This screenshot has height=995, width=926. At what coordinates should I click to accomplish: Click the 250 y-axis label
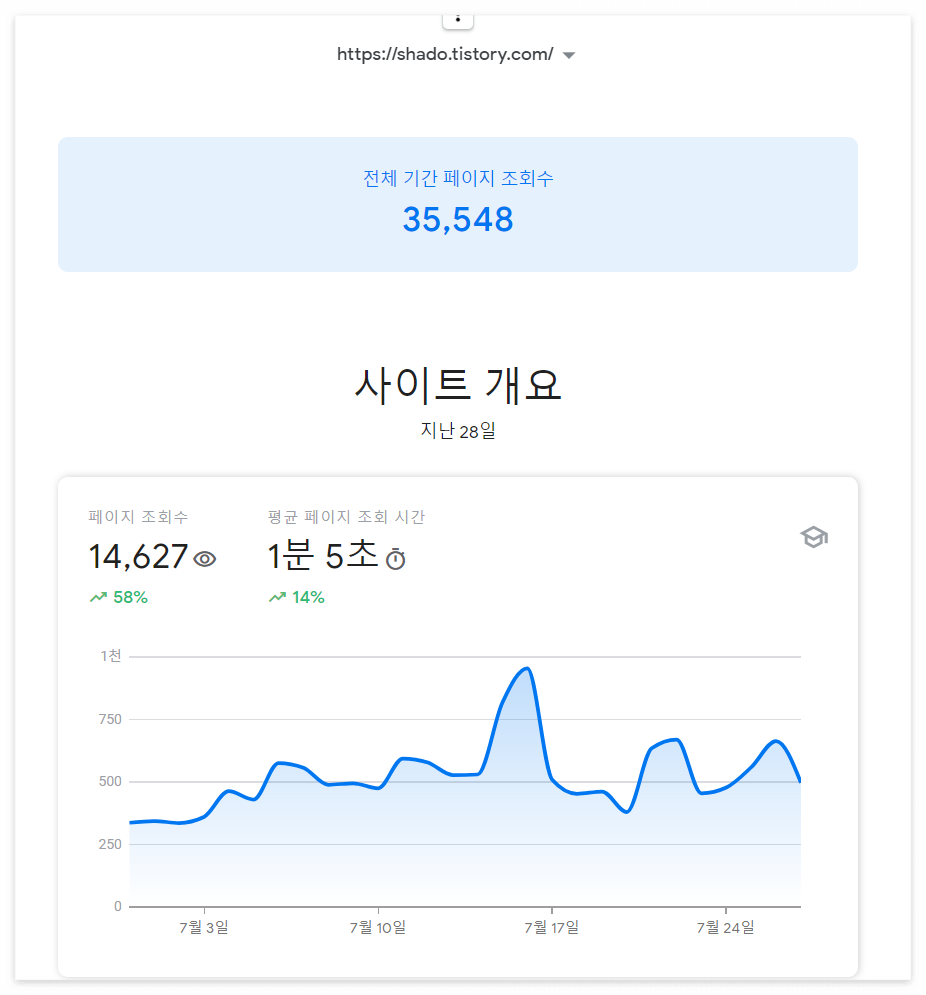click(110, 844)
